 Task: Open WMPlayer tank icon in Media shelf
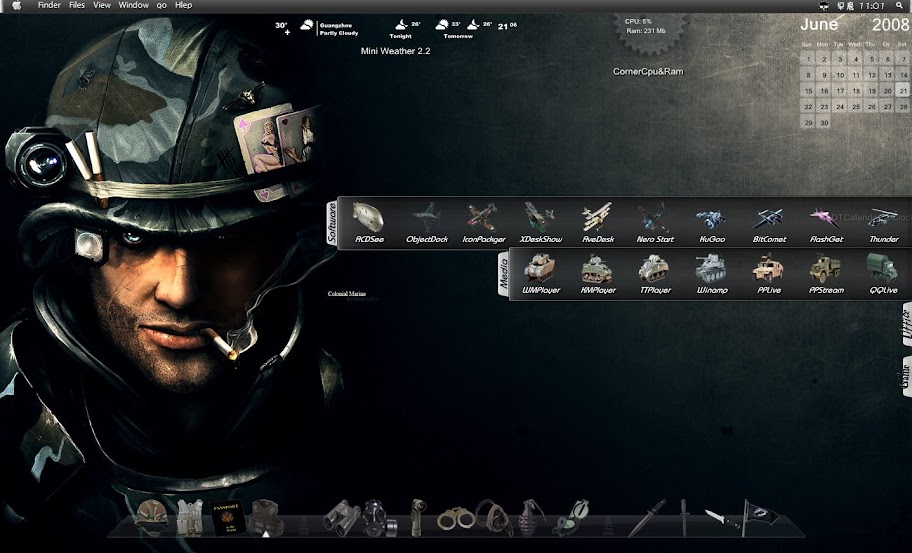point(540,274)
